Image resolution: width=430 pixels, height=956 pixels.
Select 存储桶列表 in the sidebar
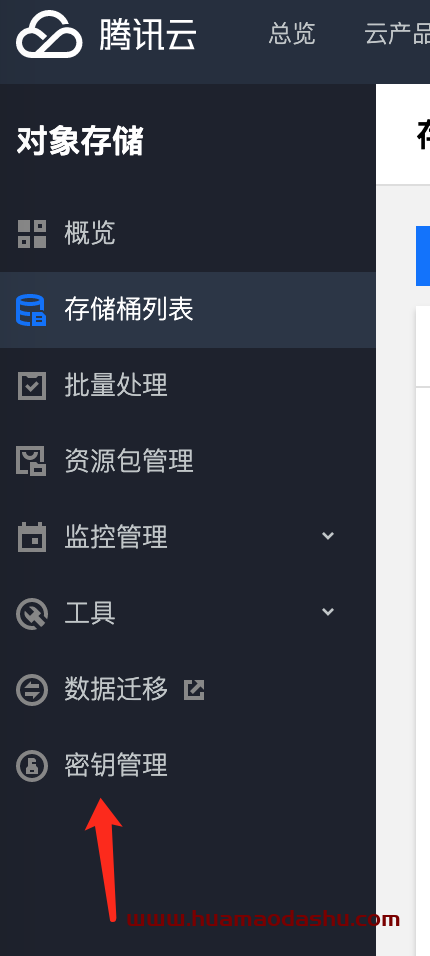tap(188, 310)
